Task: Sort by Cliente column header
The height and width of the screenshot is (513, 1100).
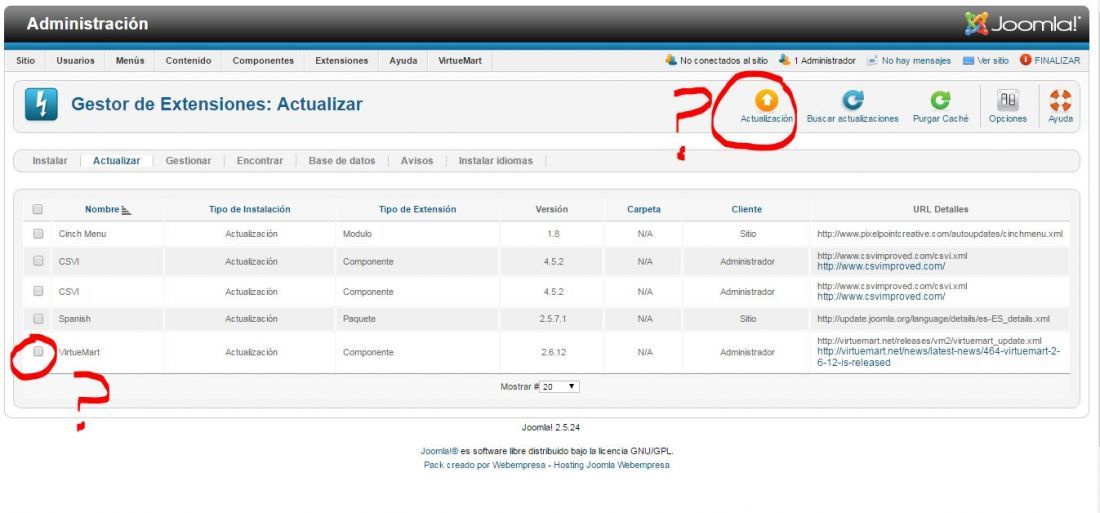Action: [x=747, y=209]
